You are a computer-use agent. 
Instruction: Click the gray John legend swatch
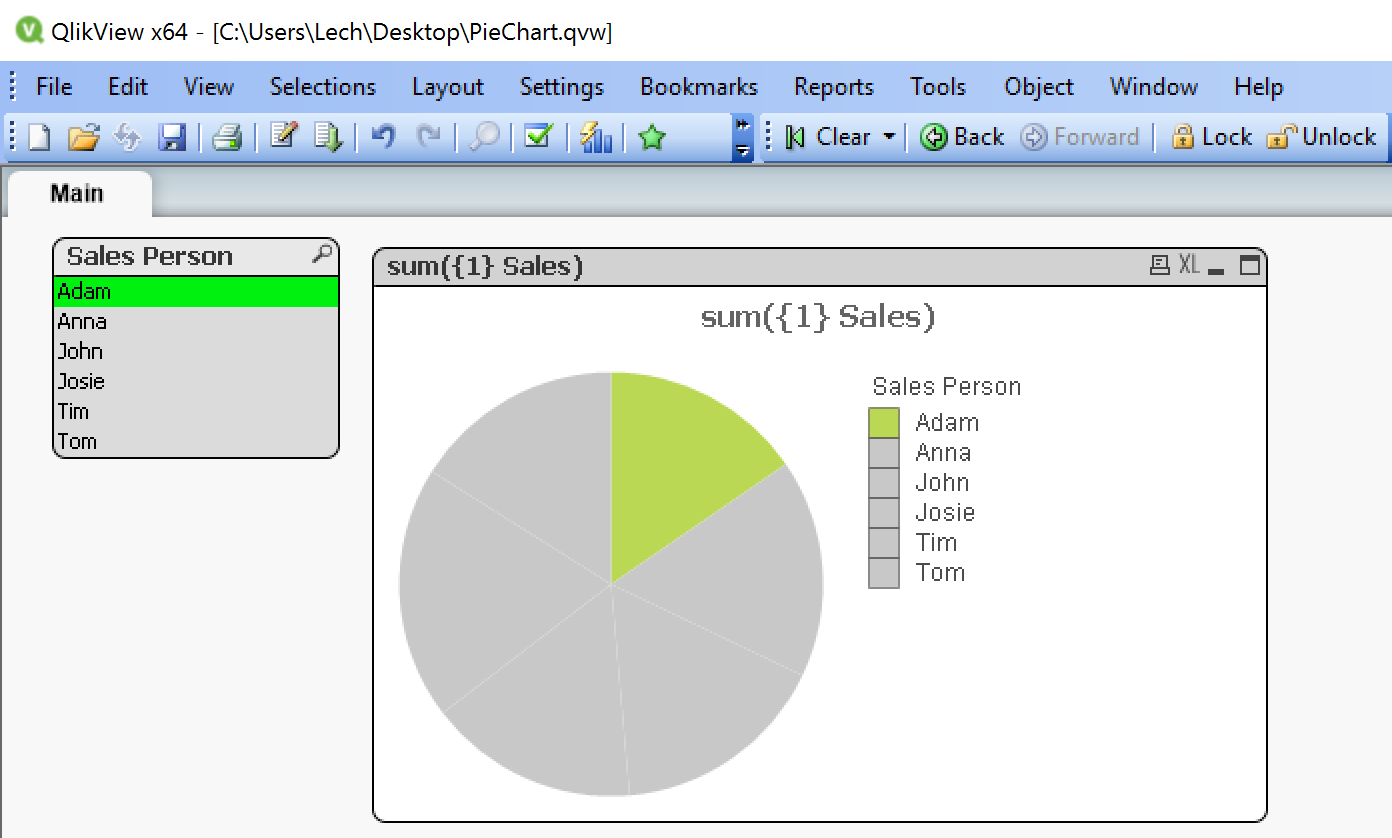pos(884,483)
